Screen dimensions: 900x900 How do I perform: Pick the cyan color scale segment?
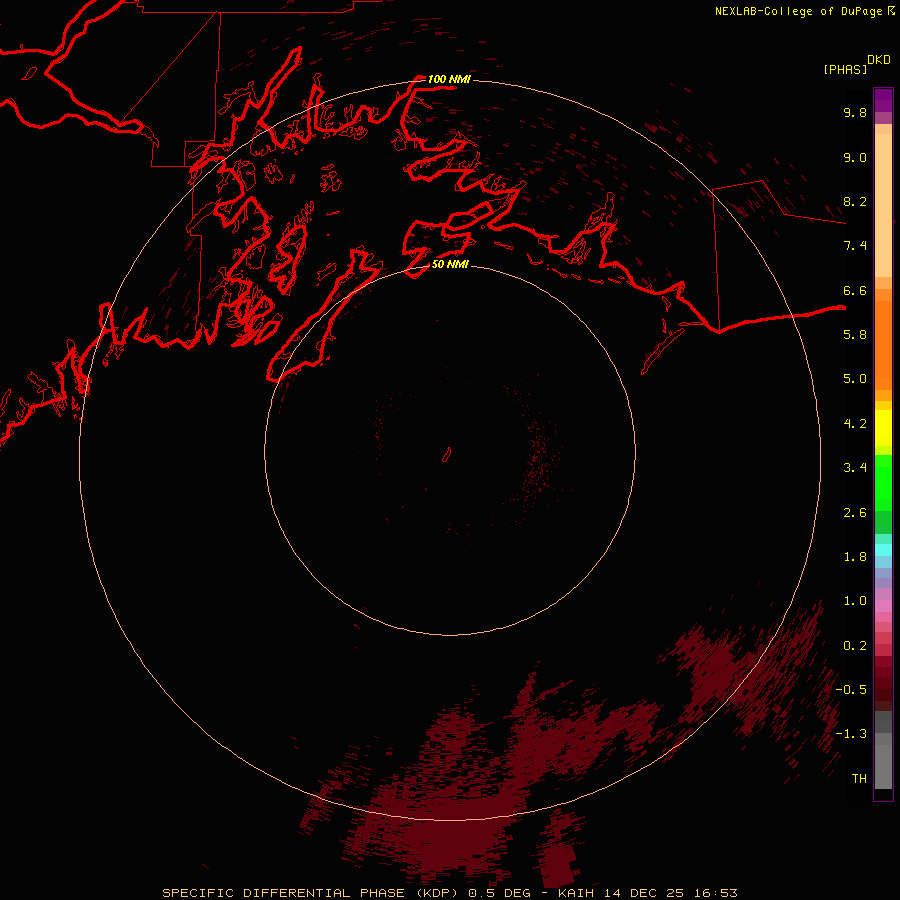883,550
